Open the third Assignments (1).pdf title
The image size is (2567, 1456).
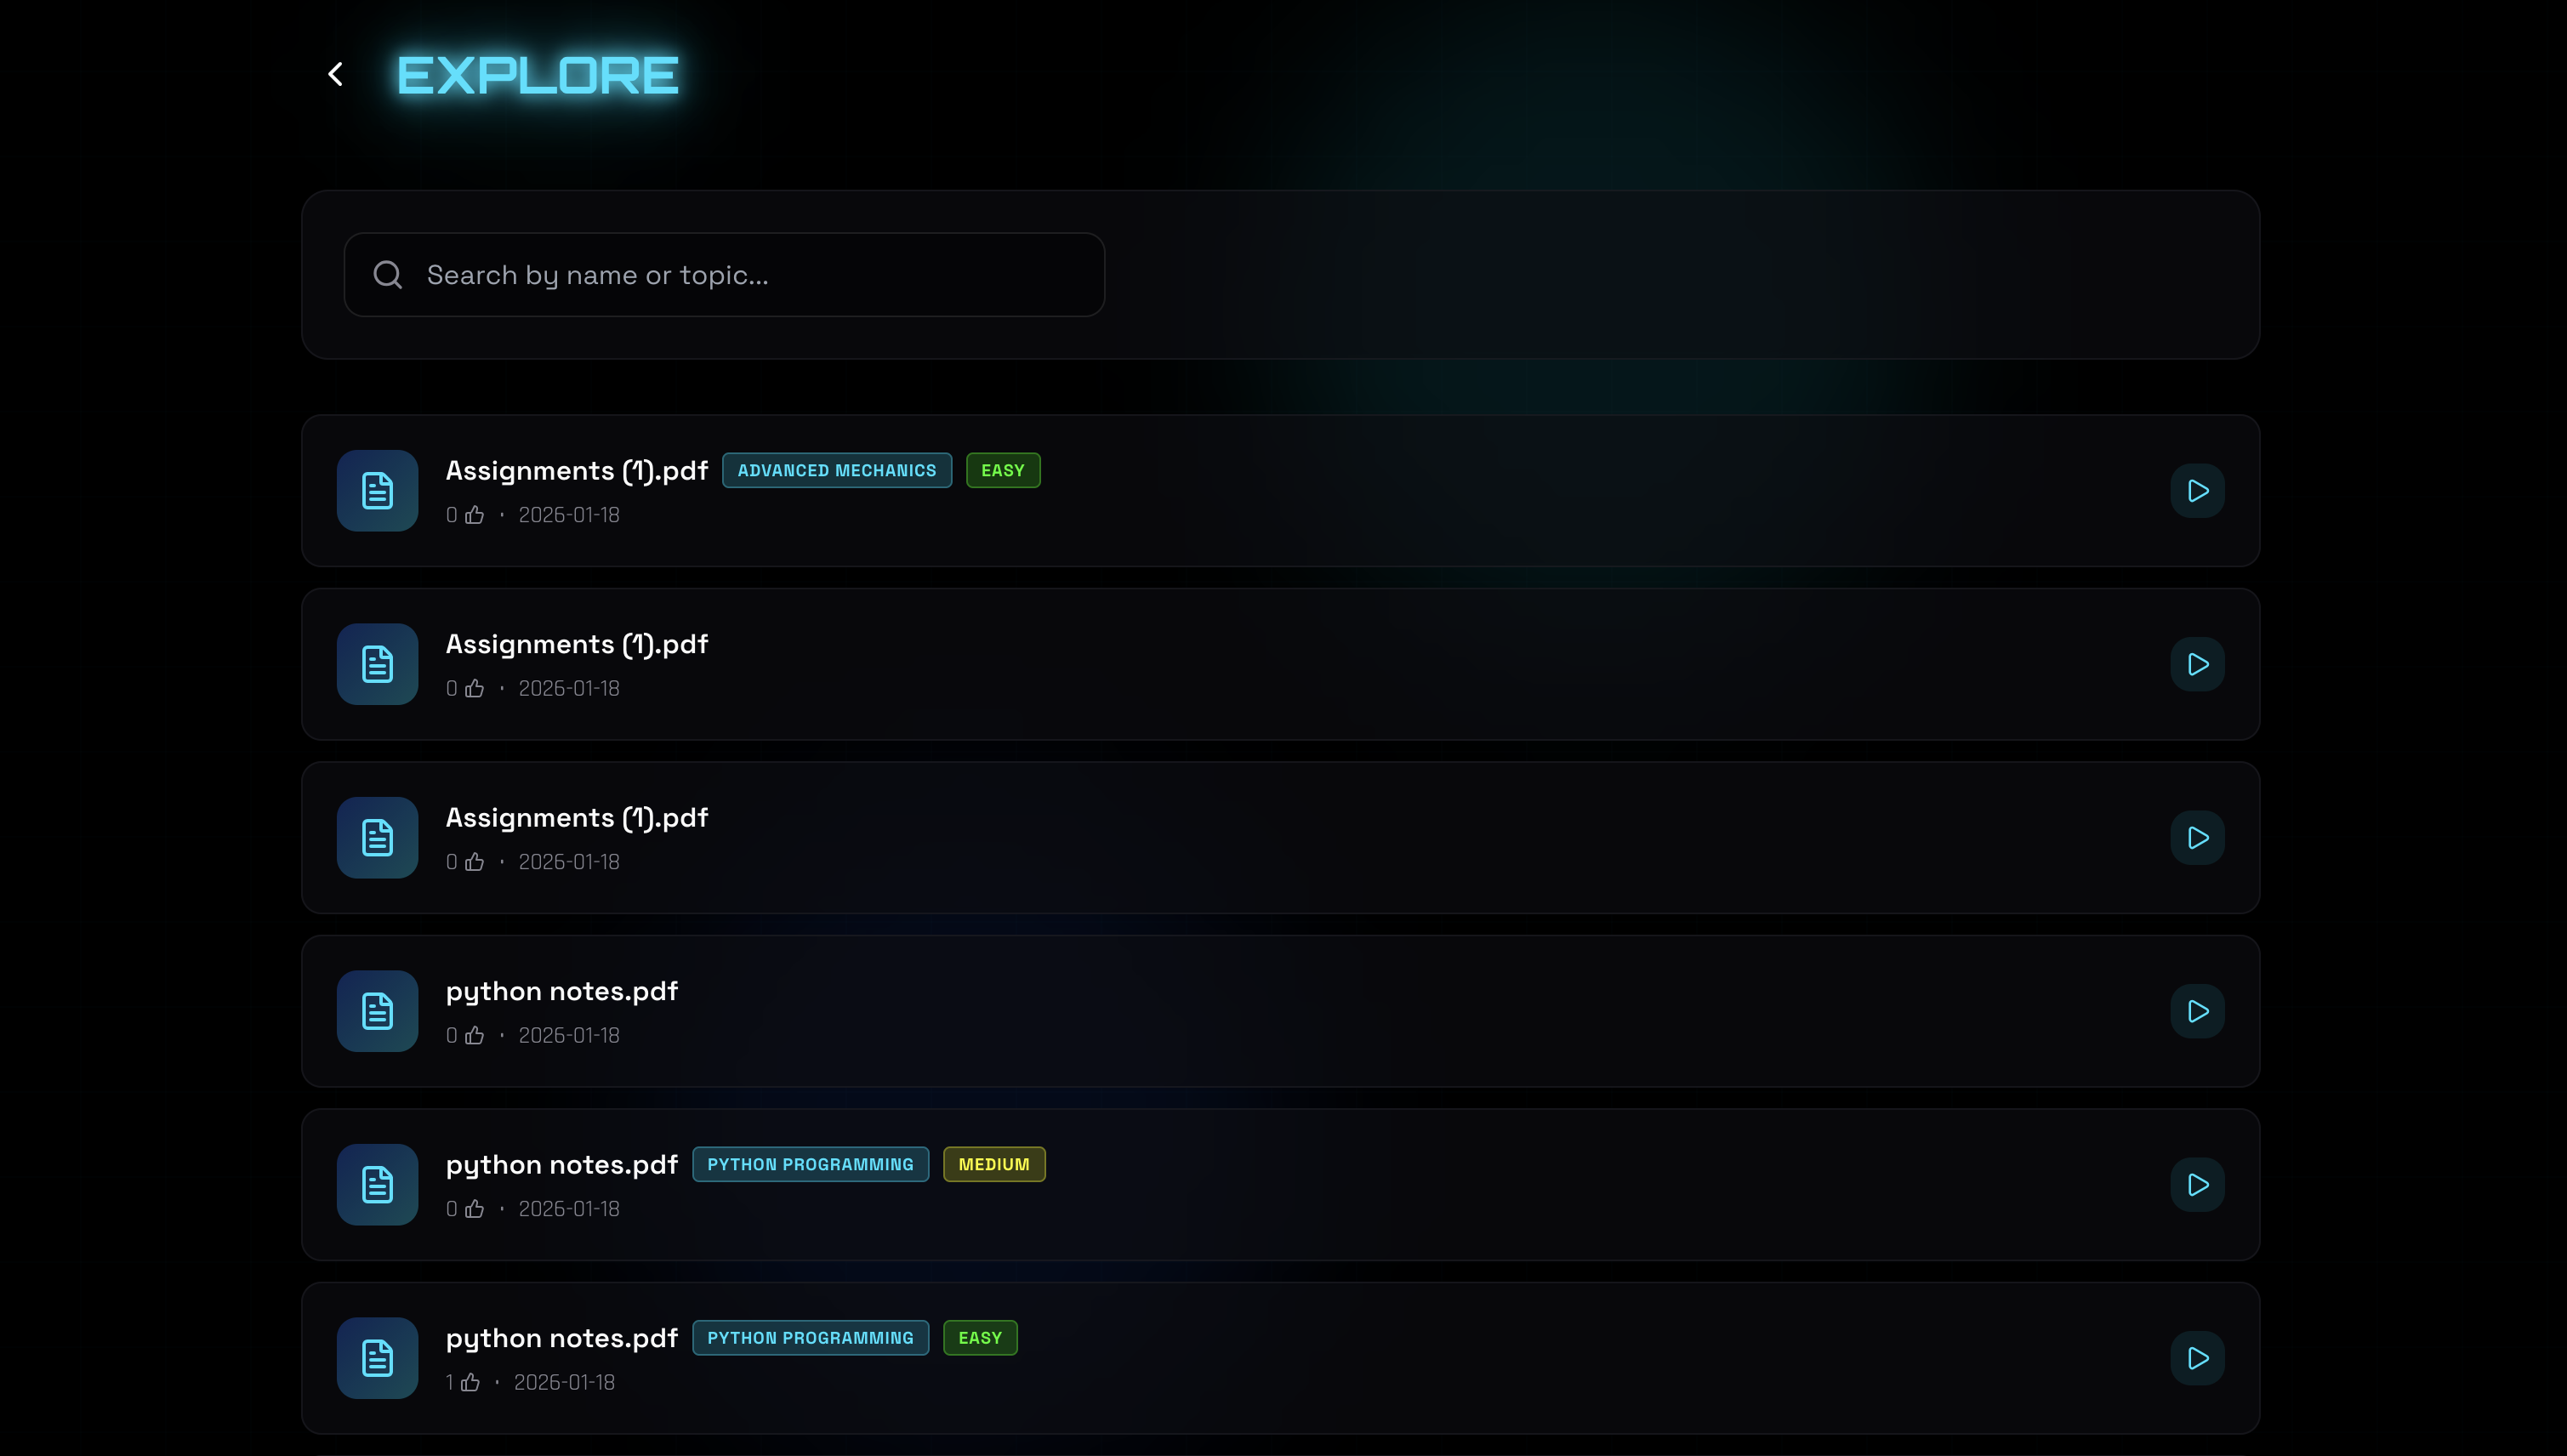point(576,818)
